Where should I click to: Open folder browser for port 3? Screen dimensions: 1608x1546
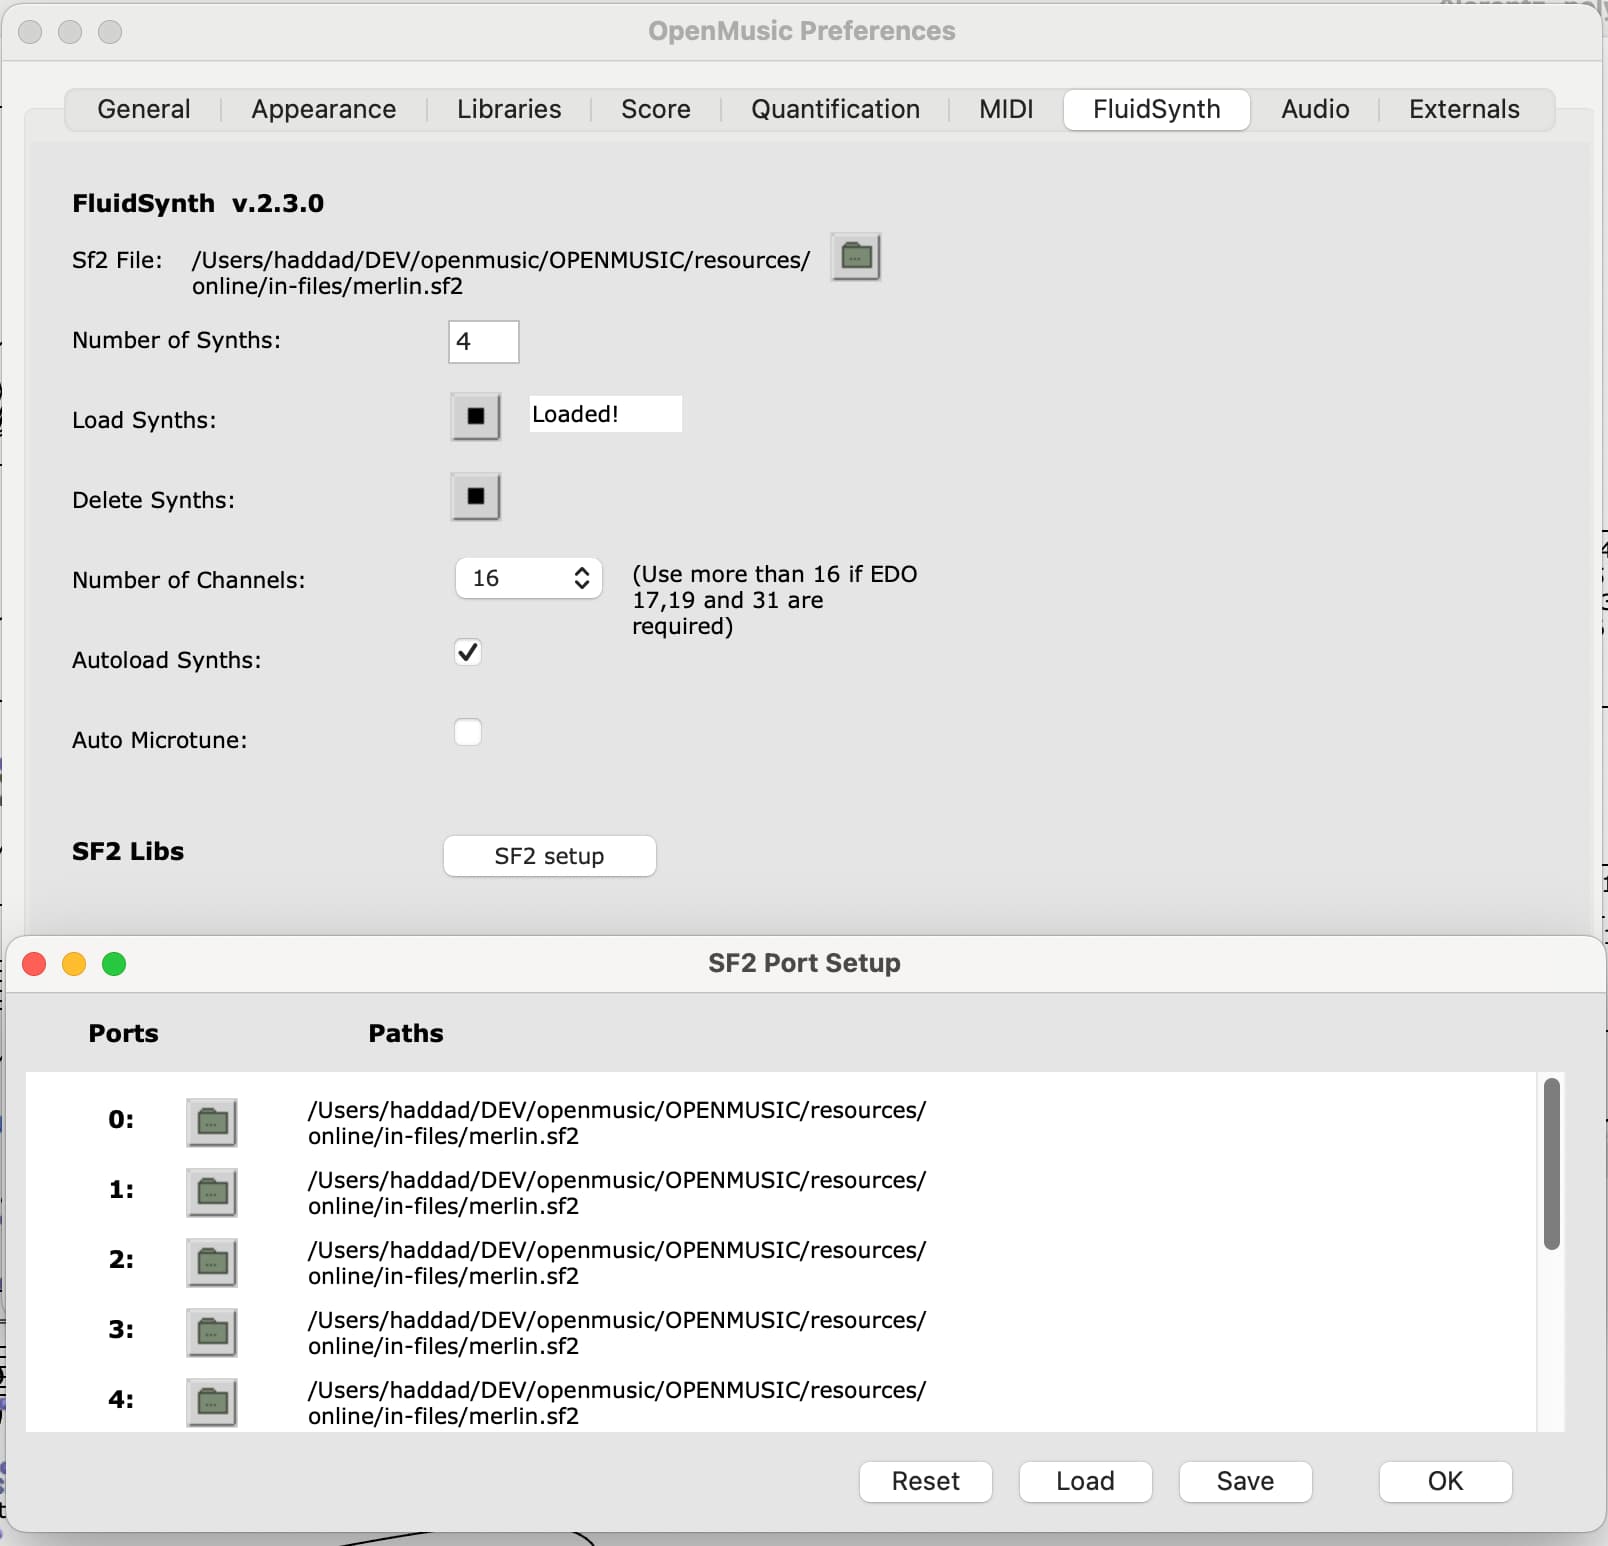[x=212, y=1332]
